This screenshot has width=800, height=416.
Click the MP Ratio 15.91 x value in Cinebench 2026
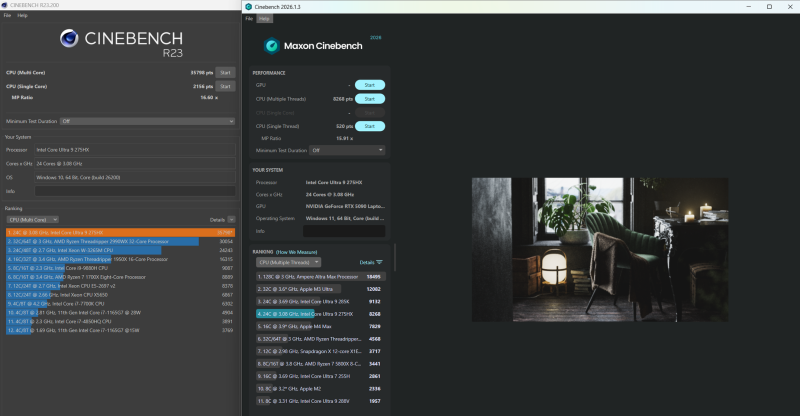[x=344, y=138]
